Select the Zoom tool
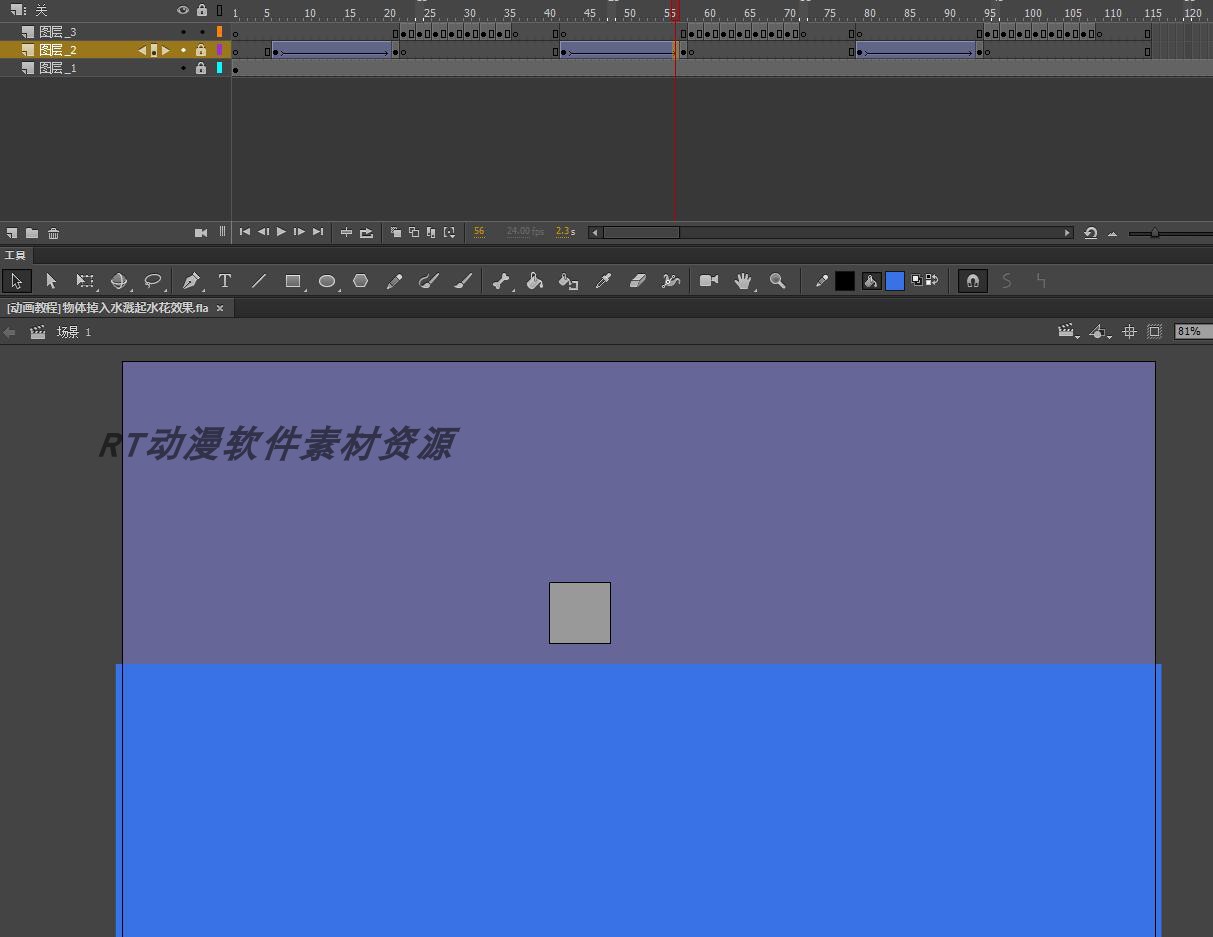 778,281
